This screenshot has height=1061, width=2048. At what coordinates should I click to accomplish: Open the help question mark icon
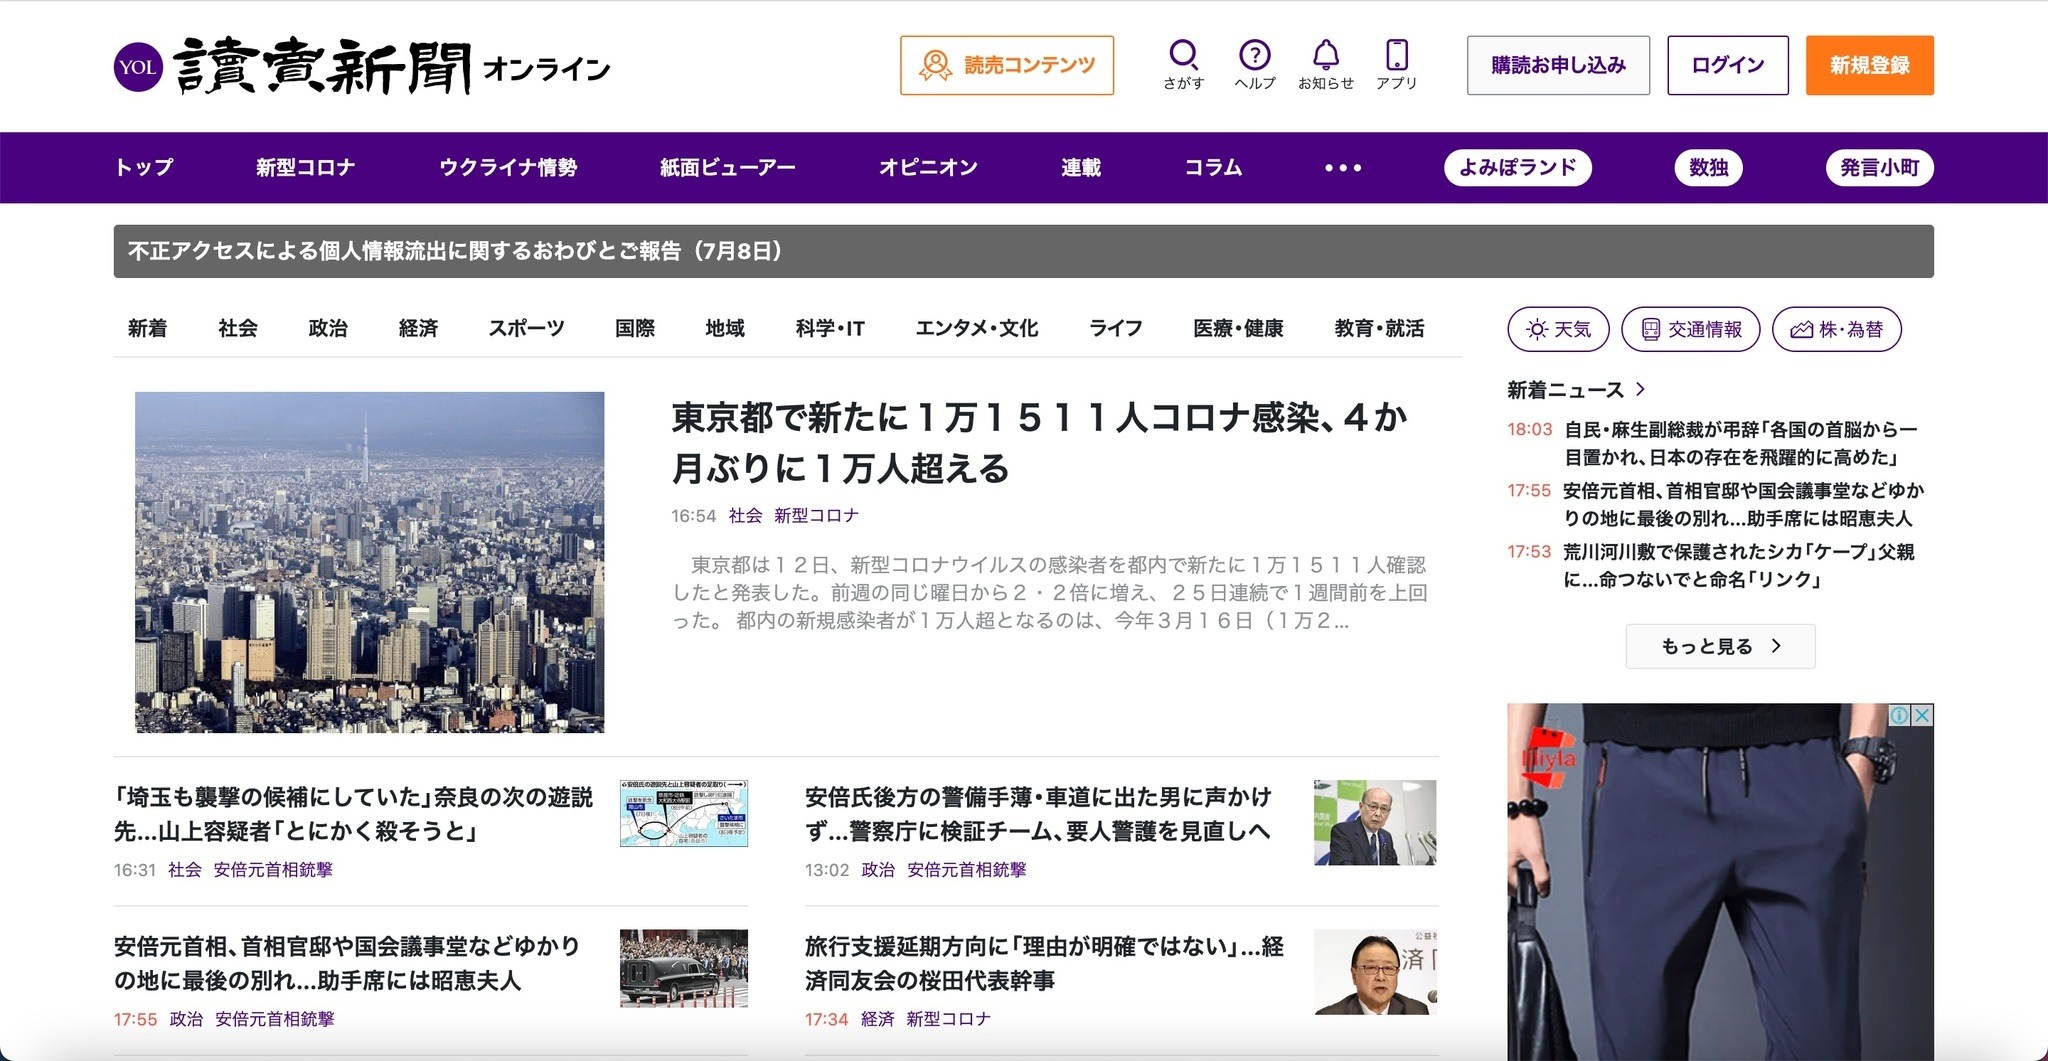tap(1254, 55)
